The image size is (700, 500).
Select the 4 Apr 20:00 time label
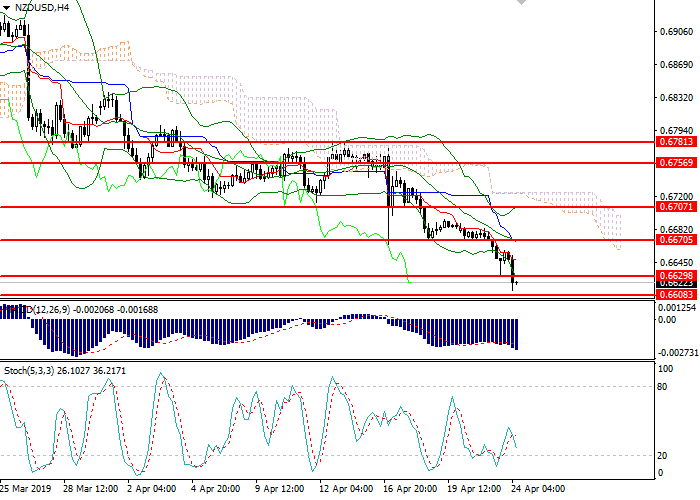click(x=214, y=490)
